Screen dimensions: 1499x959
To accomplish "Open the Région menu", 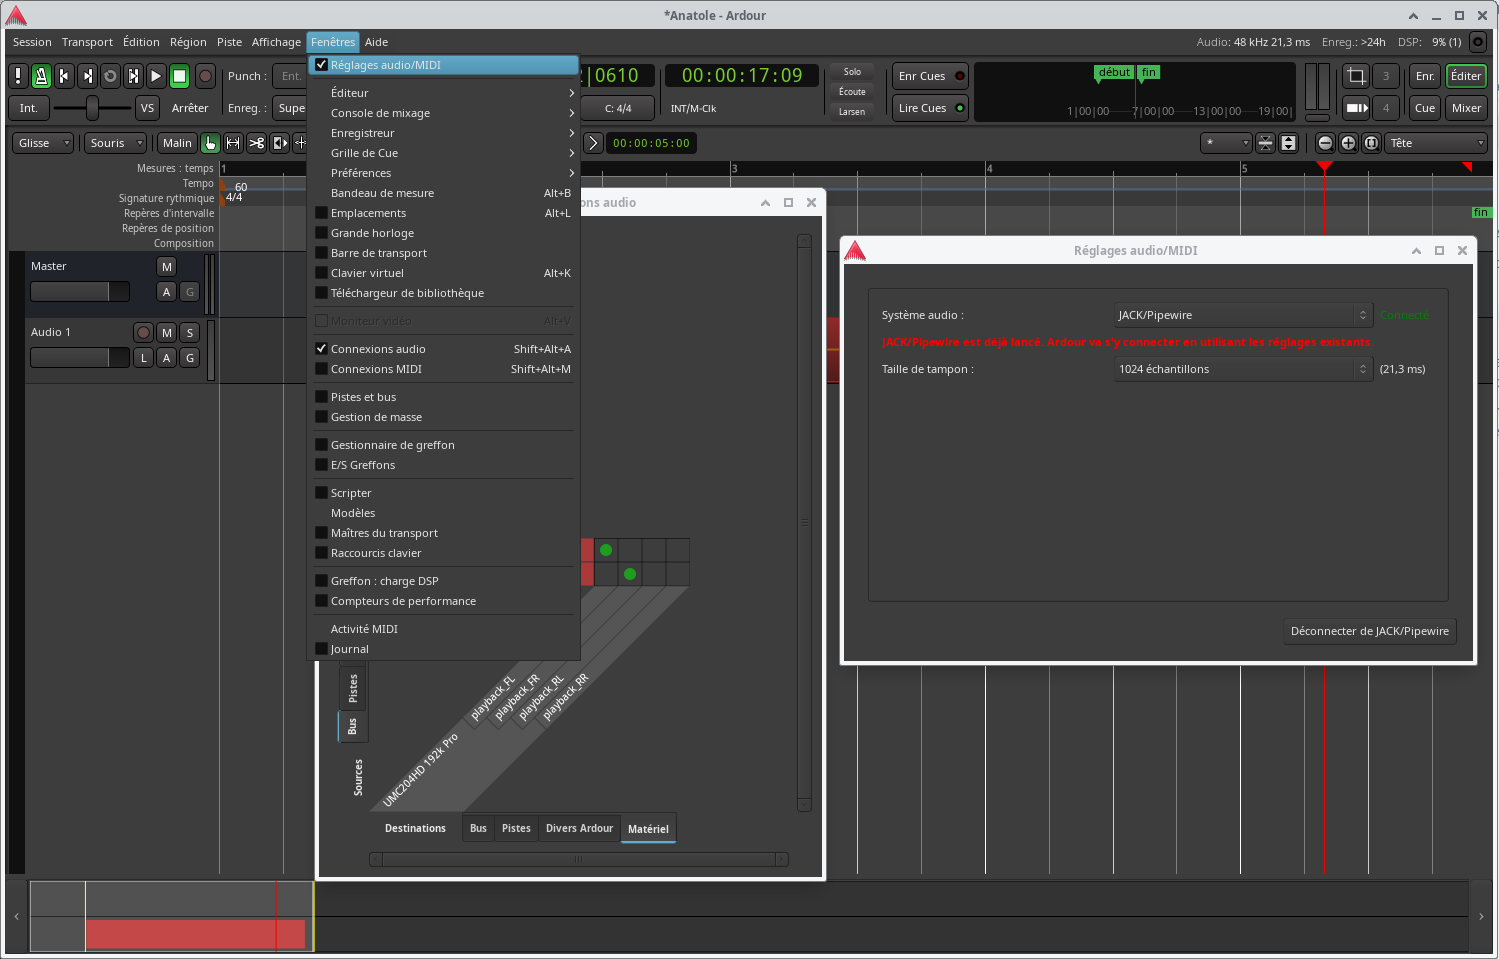I will pyautogui.click(x=188, y=42).
